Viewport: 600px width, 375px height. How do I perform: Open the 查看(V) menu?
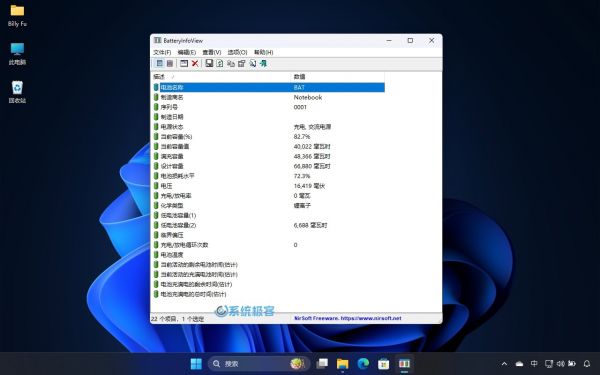coord(212,52)
